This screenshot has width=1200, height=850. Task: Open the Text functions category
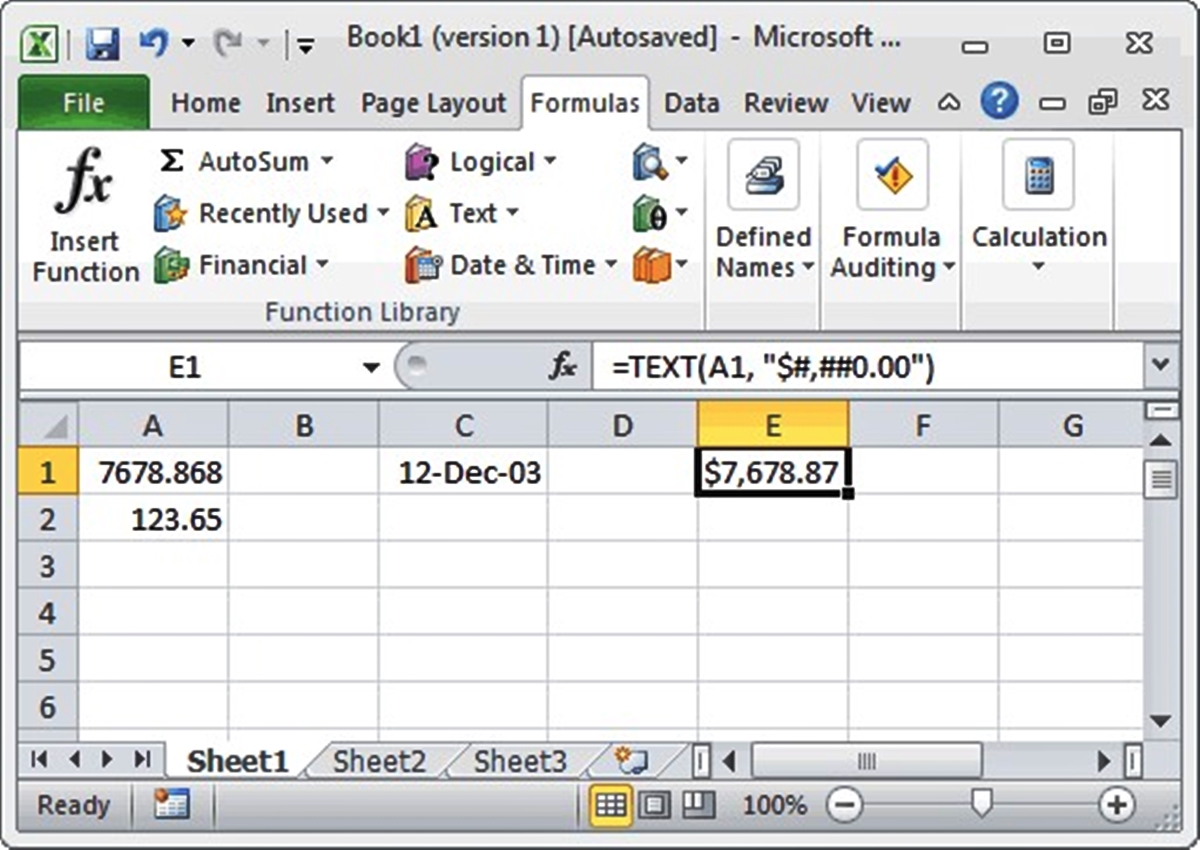click(466, 213)
